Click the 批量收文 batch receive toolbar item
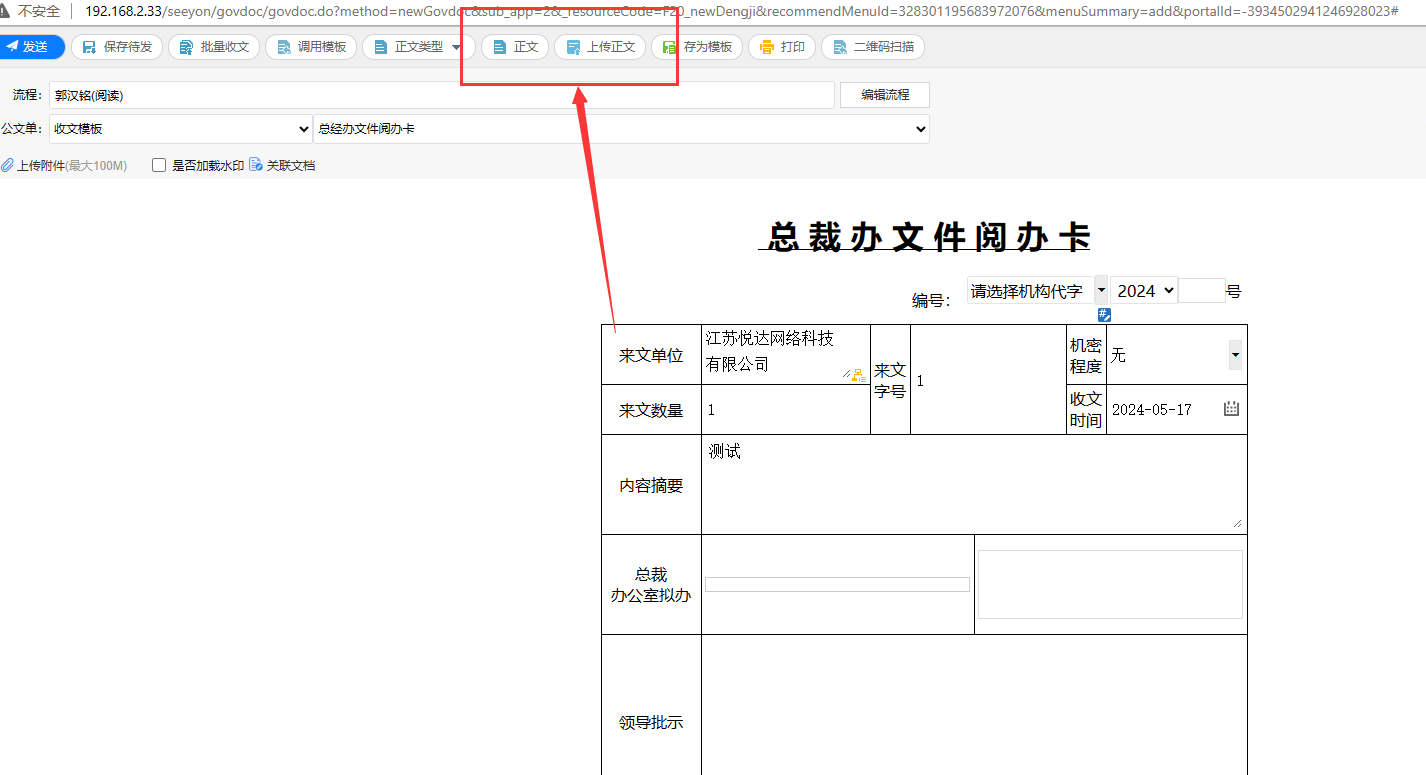1426x775 pixels. tap(214, 47)
